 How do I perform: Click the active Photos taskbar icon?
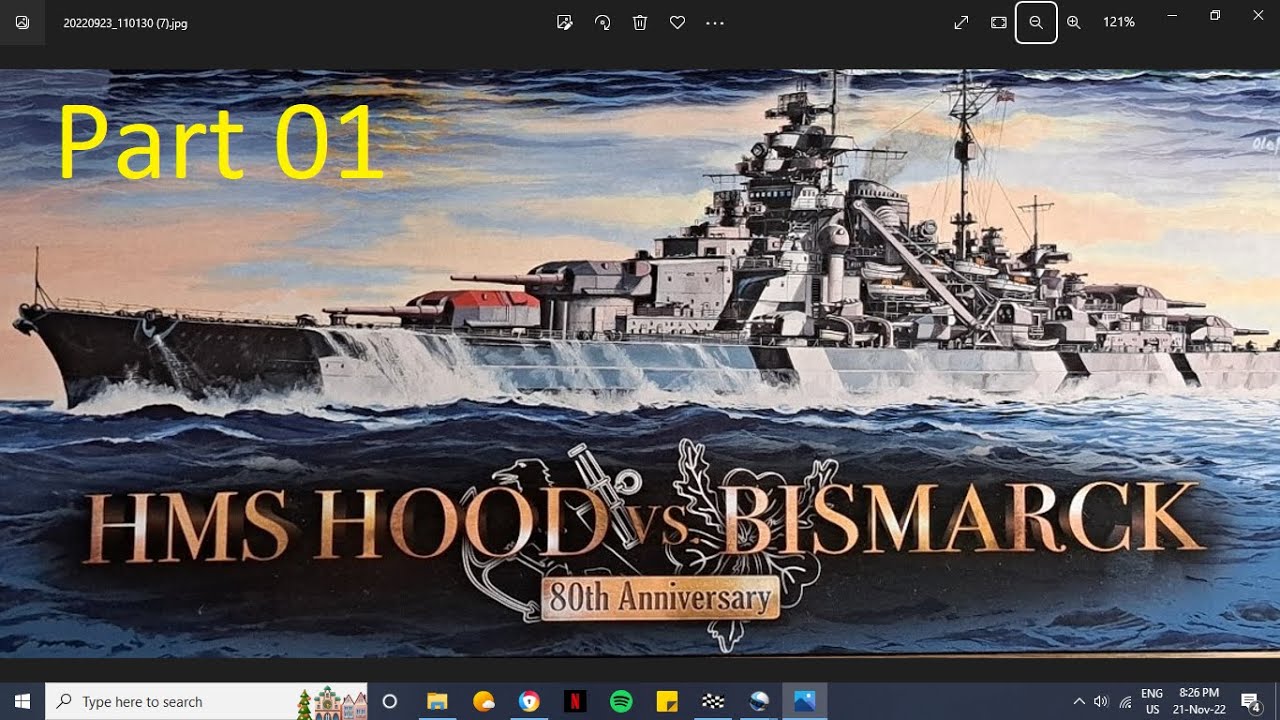point(805,701)
